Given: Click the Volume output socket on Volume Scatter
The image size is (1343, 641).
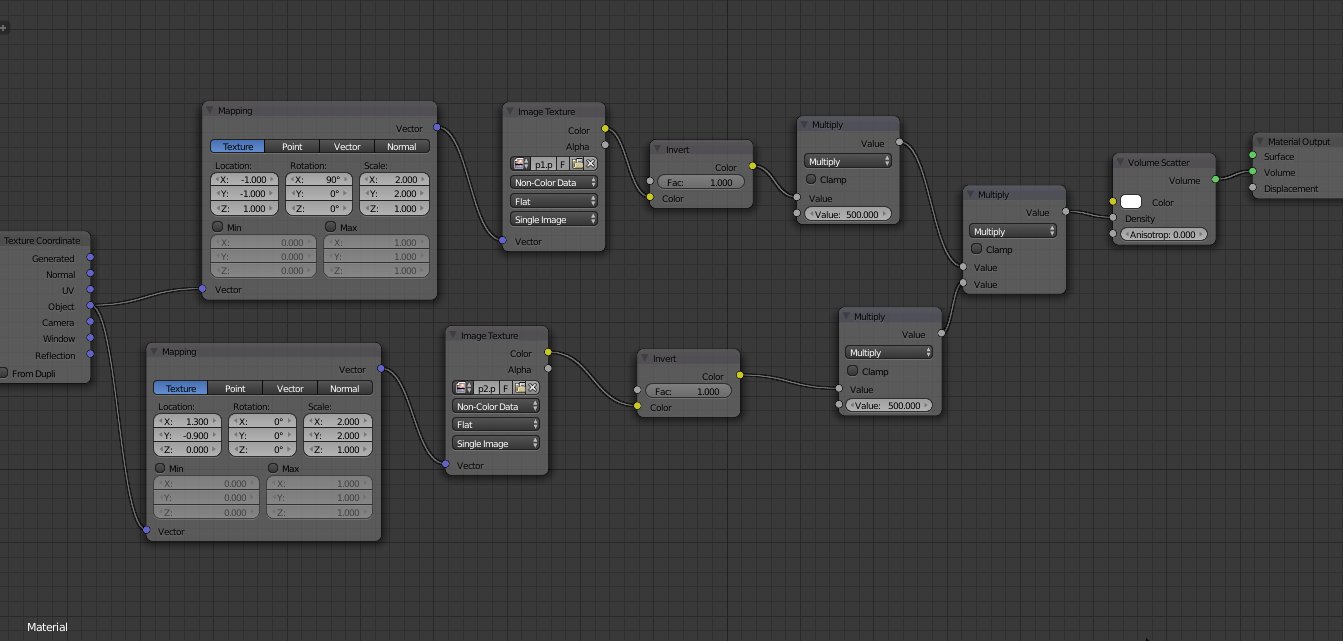Looking at the screenshot, I should coord(1216,180).
